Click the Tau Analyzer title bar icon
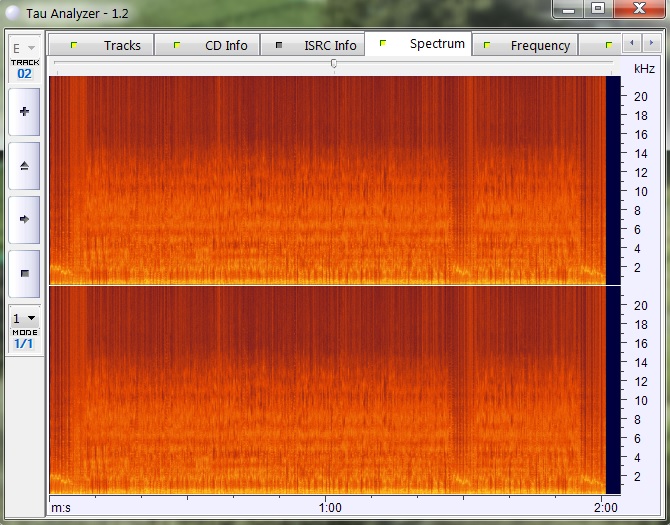This screenshot has height=525, width=670. [12, 13]
